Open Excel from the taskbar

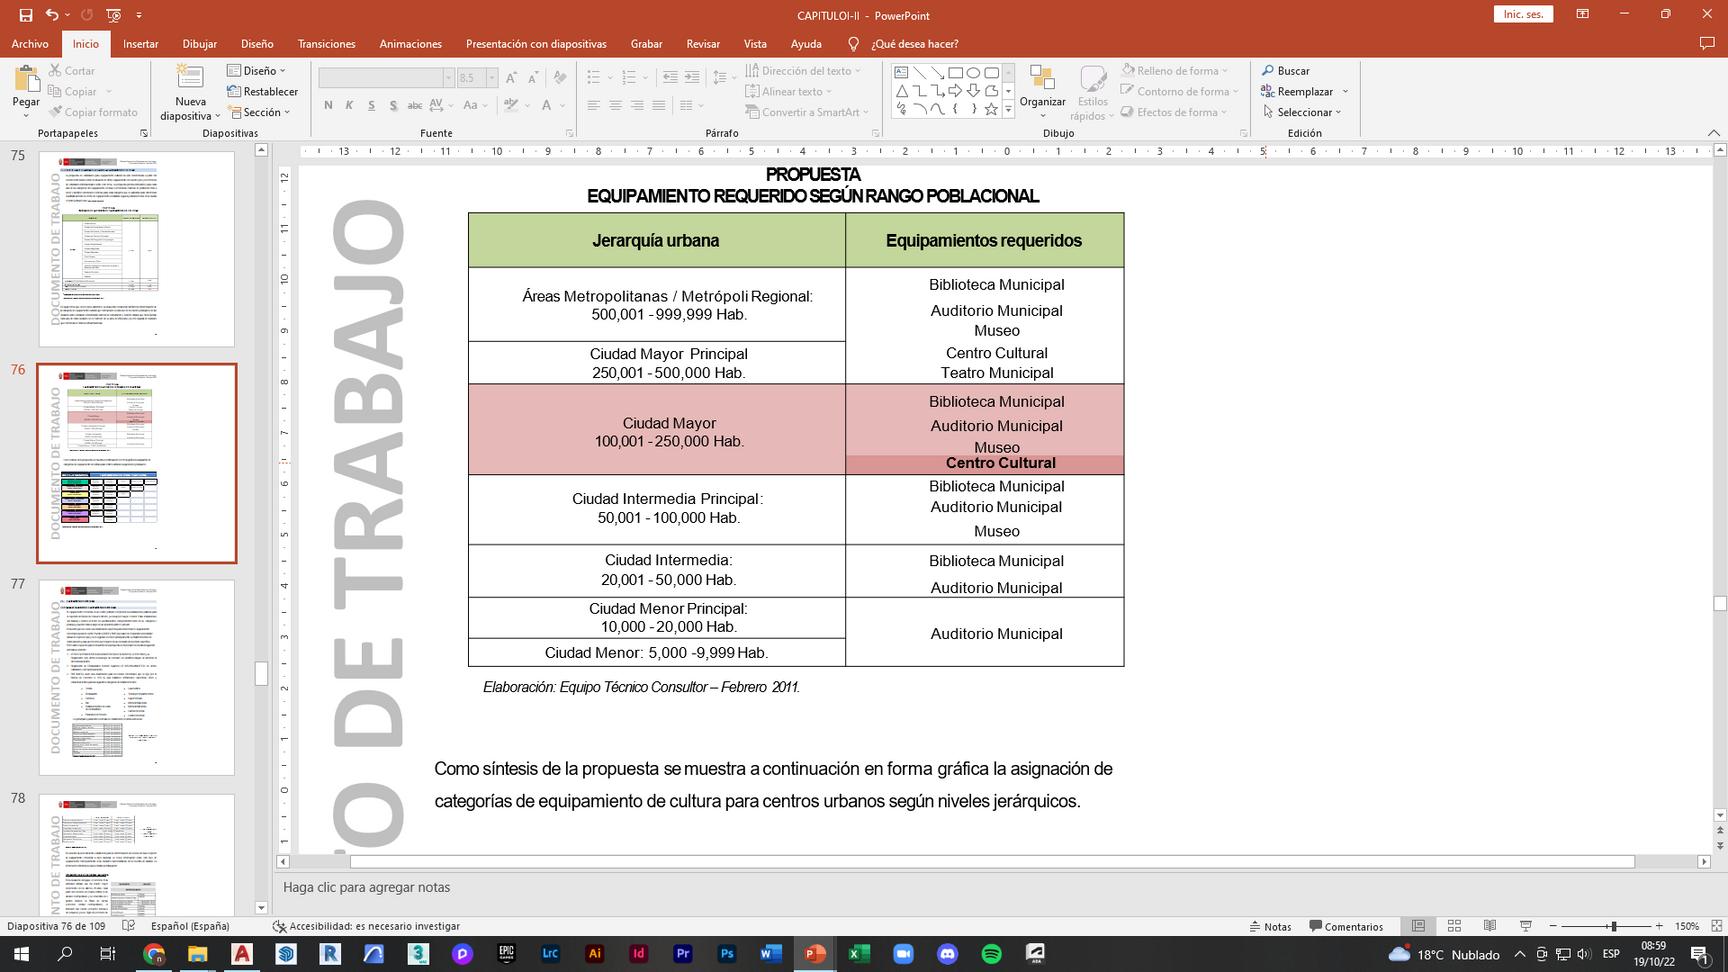857,954
